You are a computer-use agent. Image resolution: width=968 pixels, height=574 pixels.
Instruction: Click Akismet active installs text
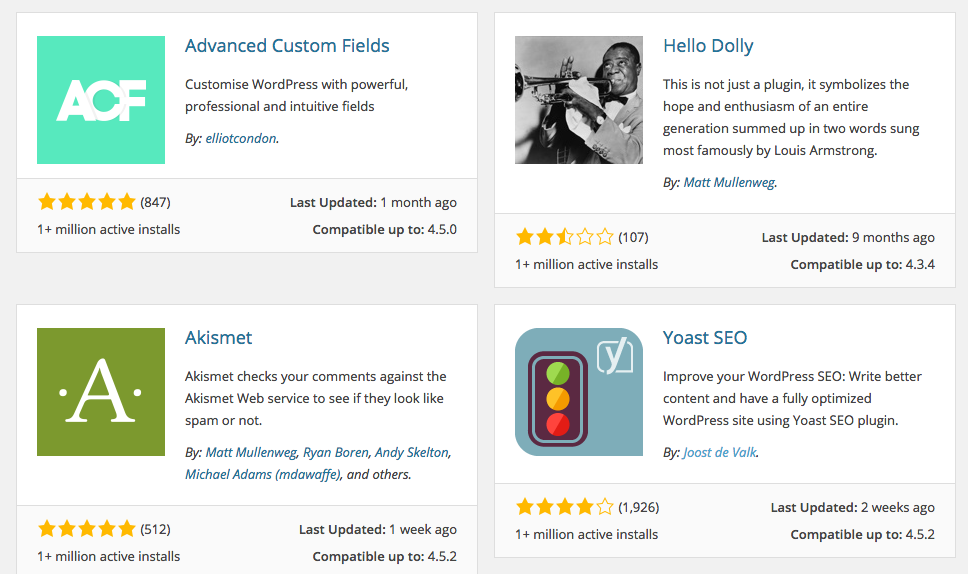pyautogui.click(x=109, y=557)
